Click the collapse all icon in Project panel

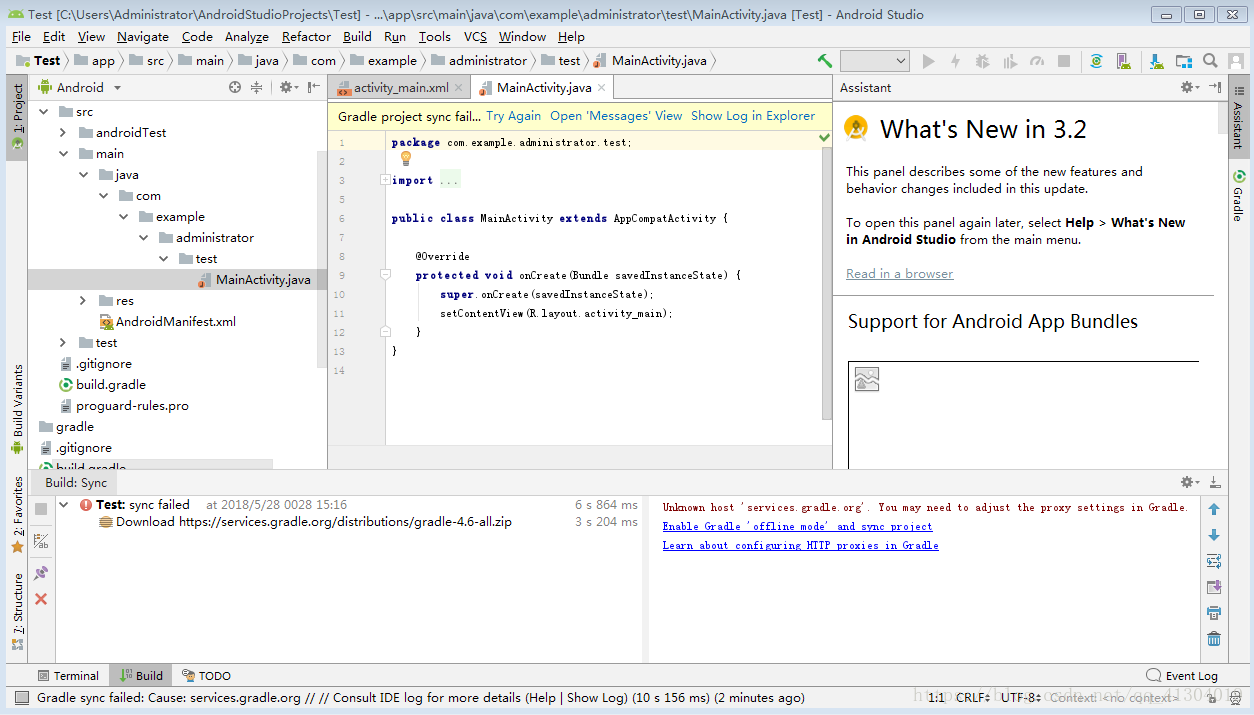tap(256, 87)
